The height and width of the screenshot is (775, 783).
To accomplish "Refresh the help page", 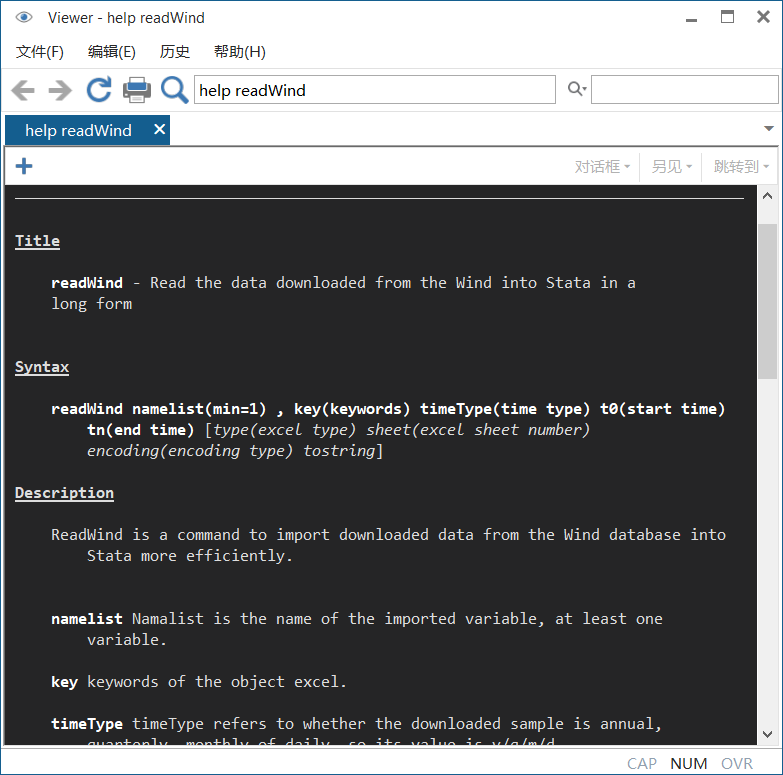I will pos(98,90).
